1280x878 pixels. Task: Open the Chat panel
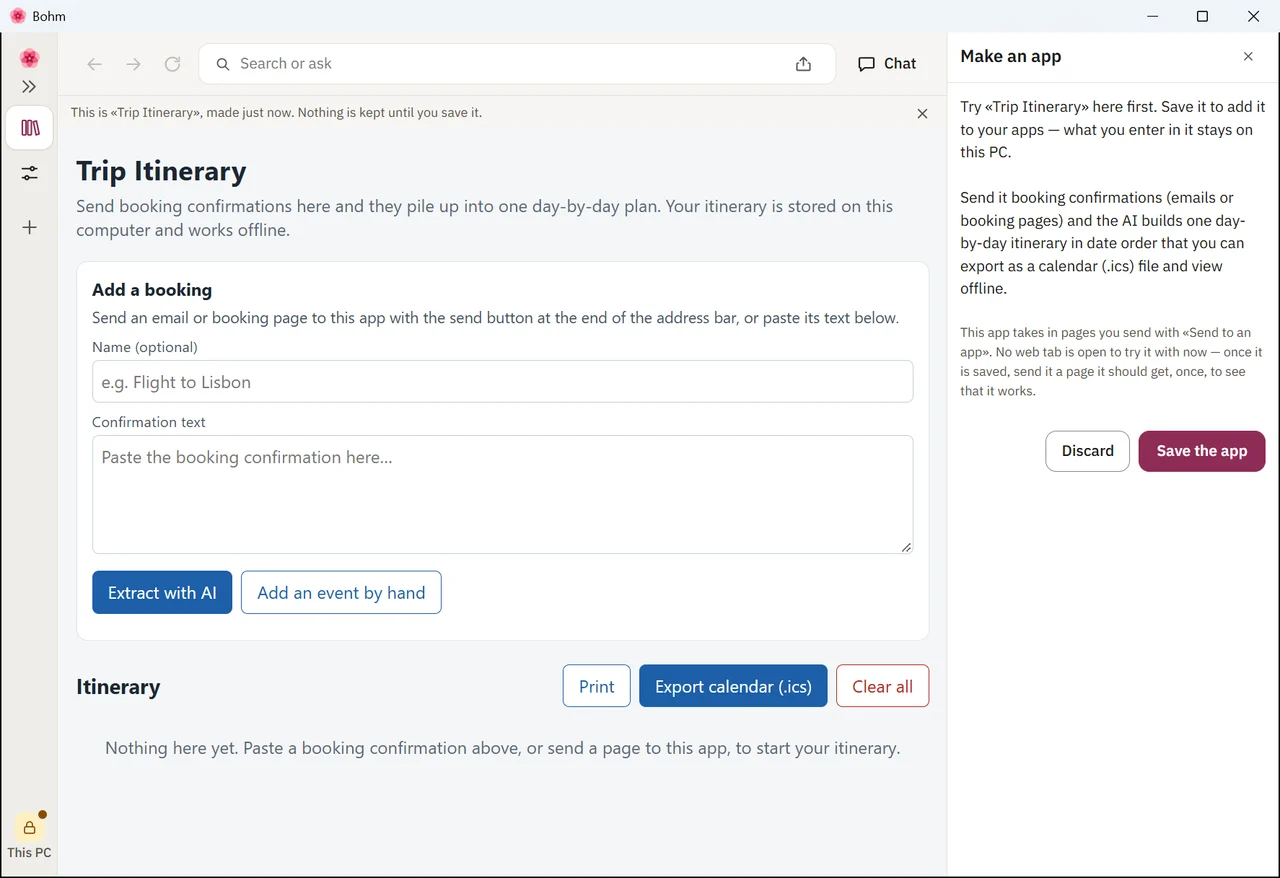[x=886, y=64]
